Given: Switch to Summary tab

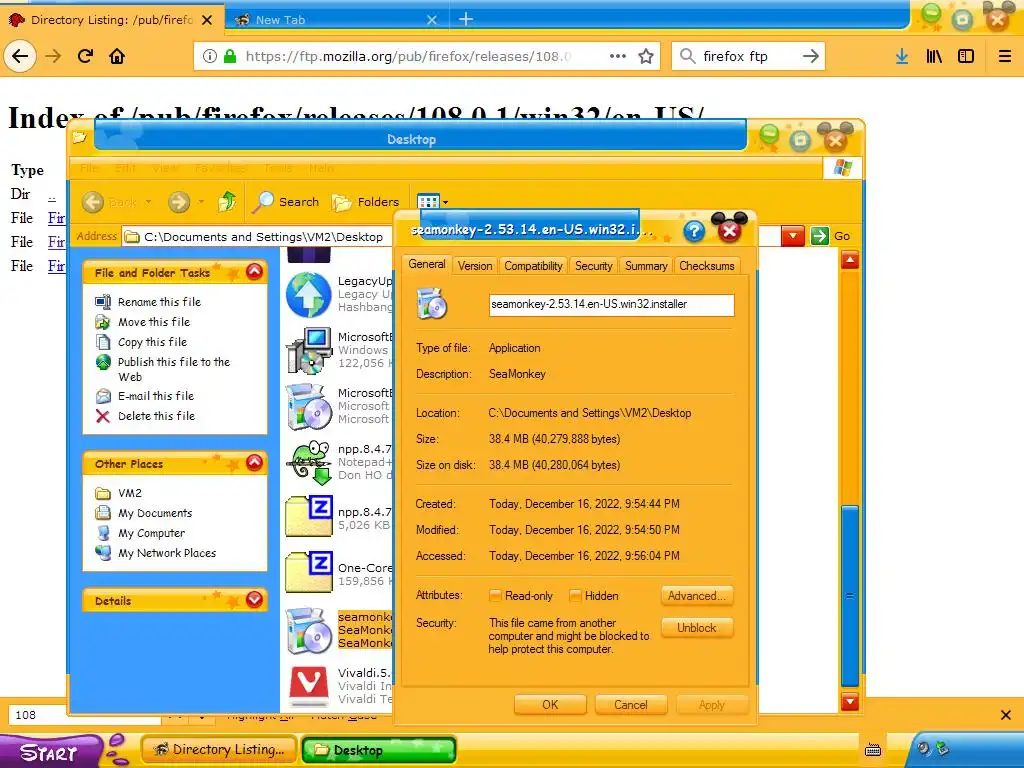Looking at the screenshot, I should tap(646, 266).
